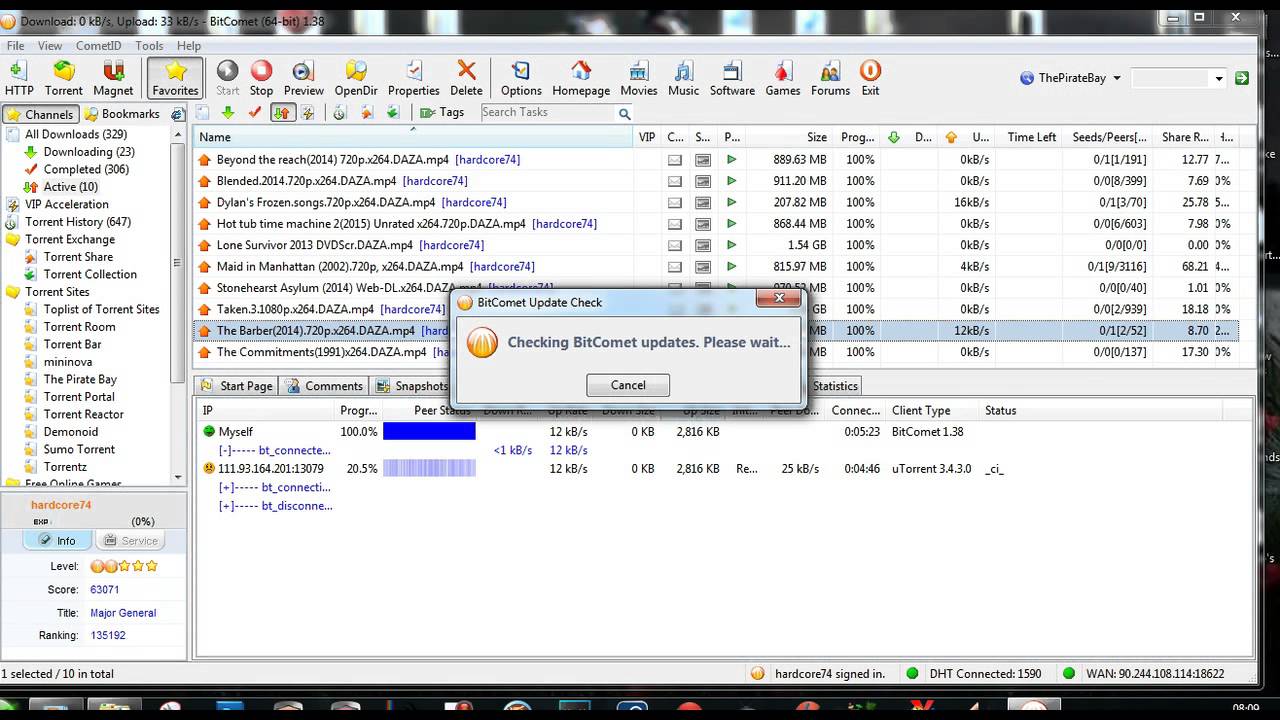
Task: Click the Info button in user panel
Action: 57,540
